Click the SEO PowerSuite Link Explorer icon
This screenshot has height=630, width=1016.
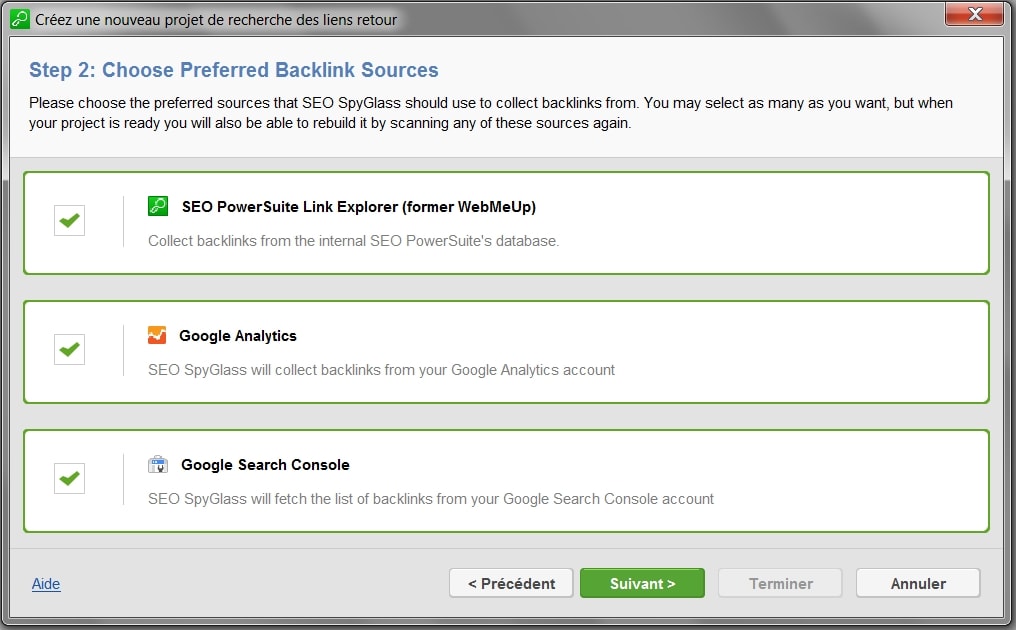[x=157, y=206]
